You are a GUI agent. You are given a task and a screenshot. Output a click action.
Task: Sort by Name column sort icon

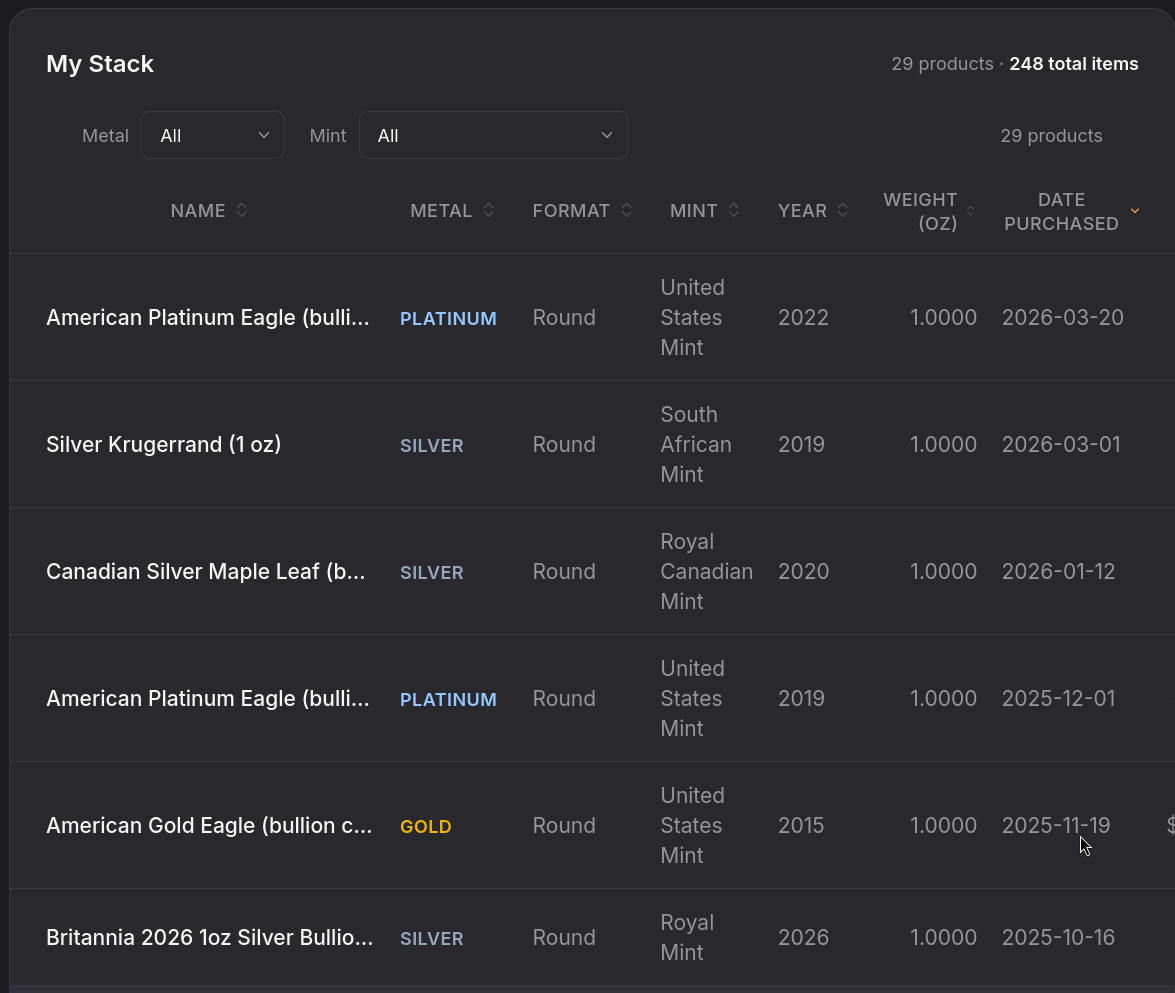coord(241,211)
